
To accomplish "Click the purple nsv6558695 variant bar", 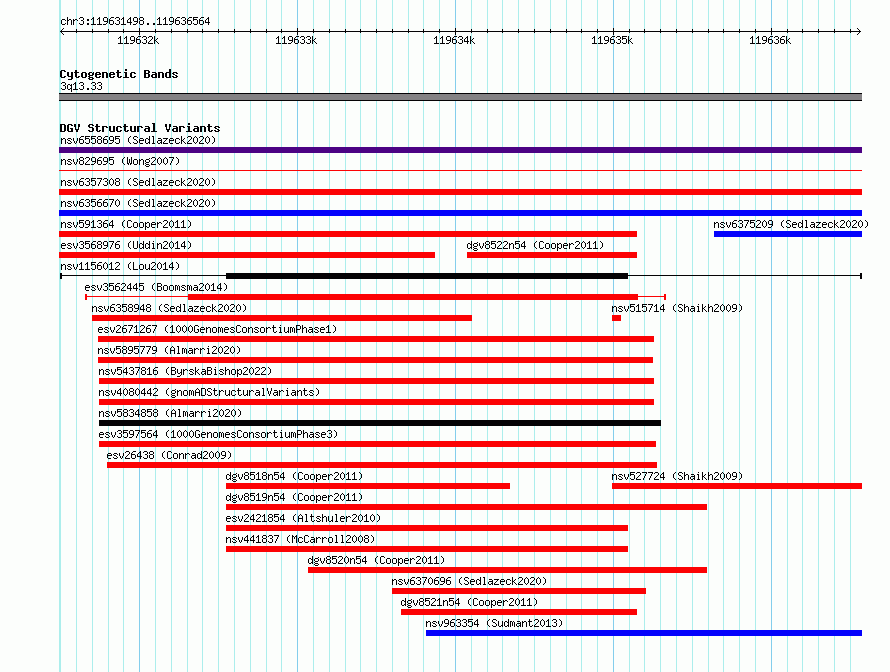I will coord(460,150).
